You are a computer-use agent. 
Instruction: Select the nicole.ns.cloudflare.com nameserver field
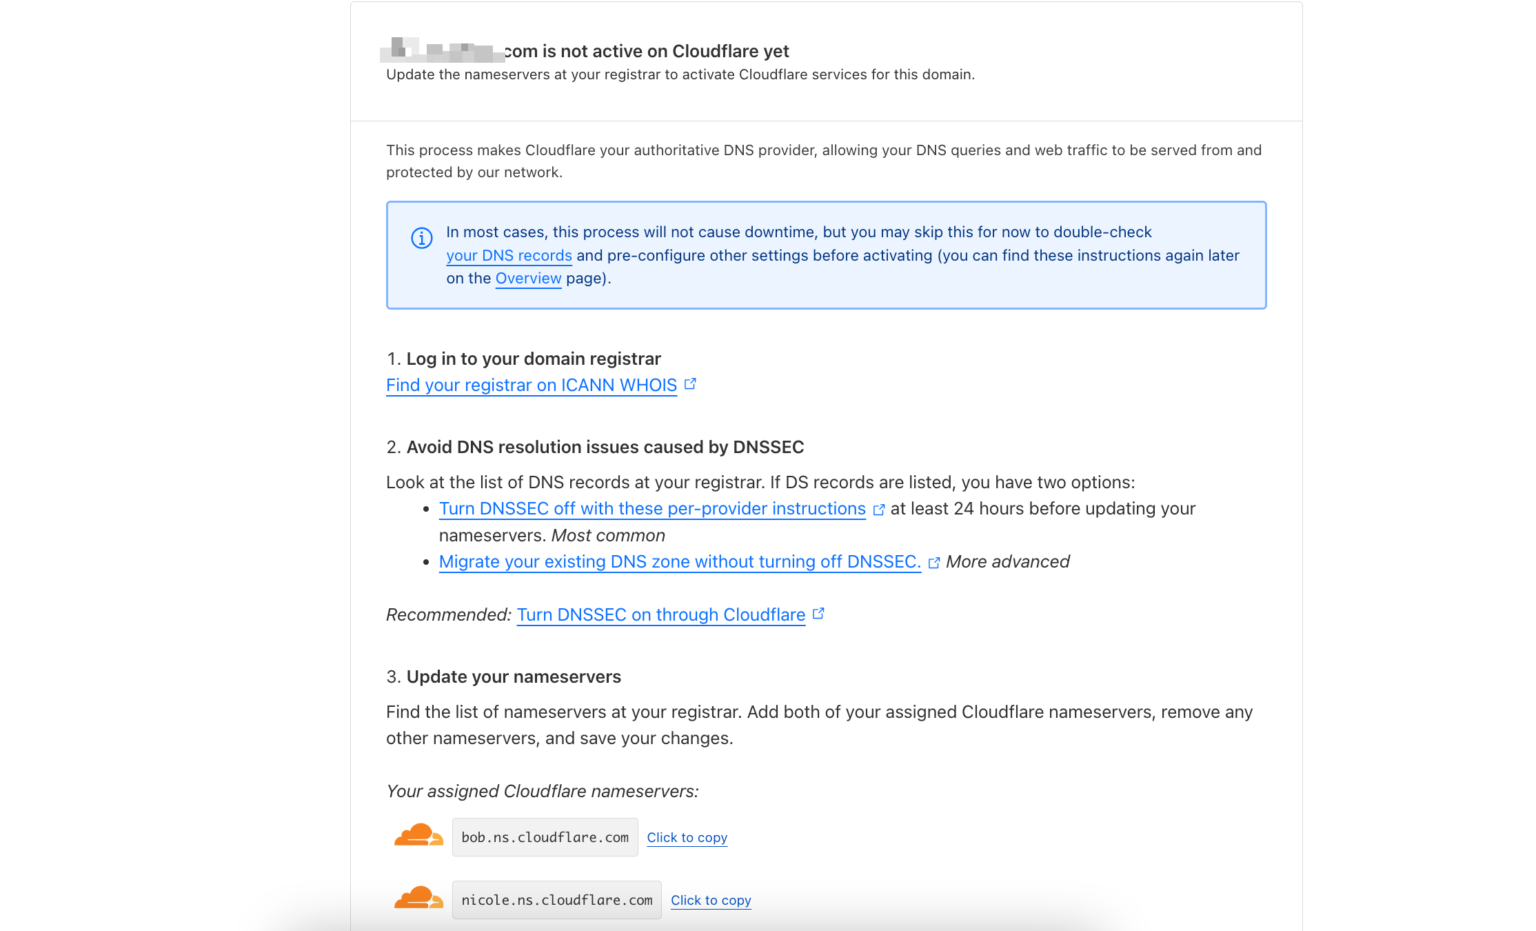click(557, 899)
